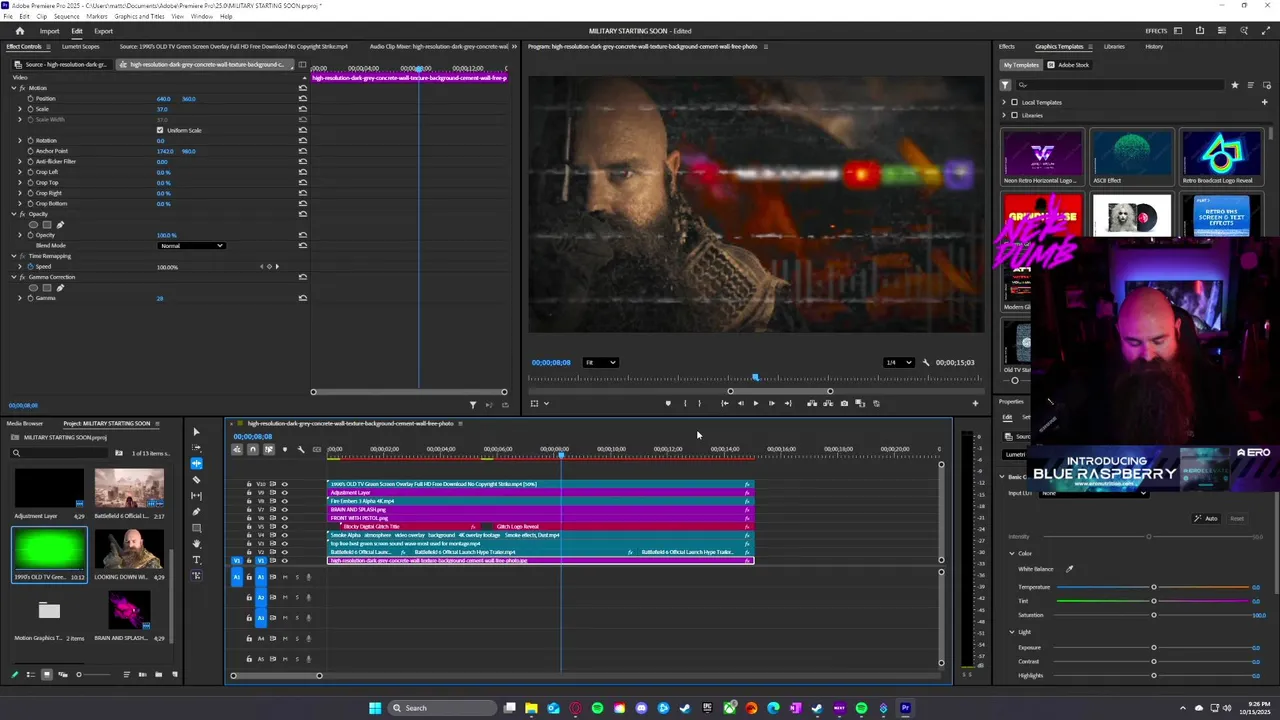Select the Hand tool
Viewport: 1280px width, 720px height.
(196, 544)
